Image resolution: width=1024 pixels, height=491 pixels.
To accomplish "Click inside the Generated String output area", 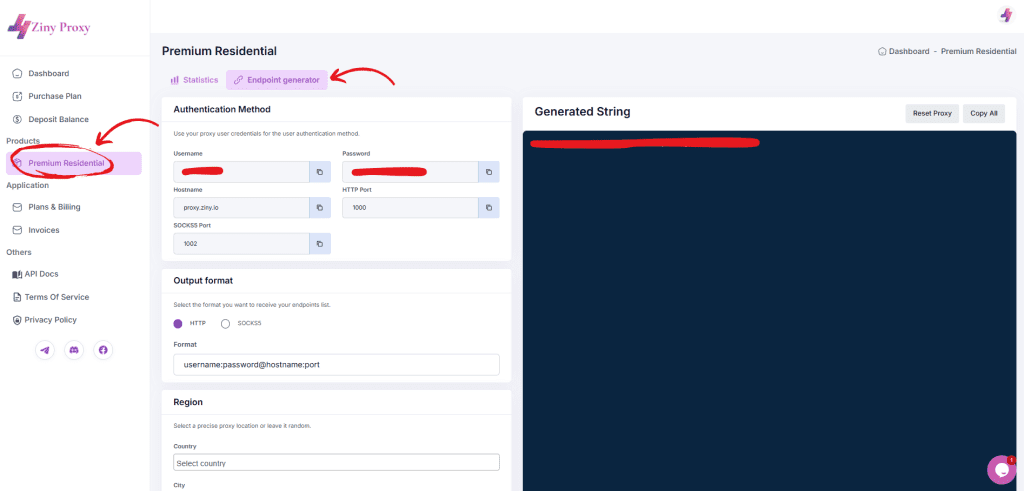I will [769, 311].
